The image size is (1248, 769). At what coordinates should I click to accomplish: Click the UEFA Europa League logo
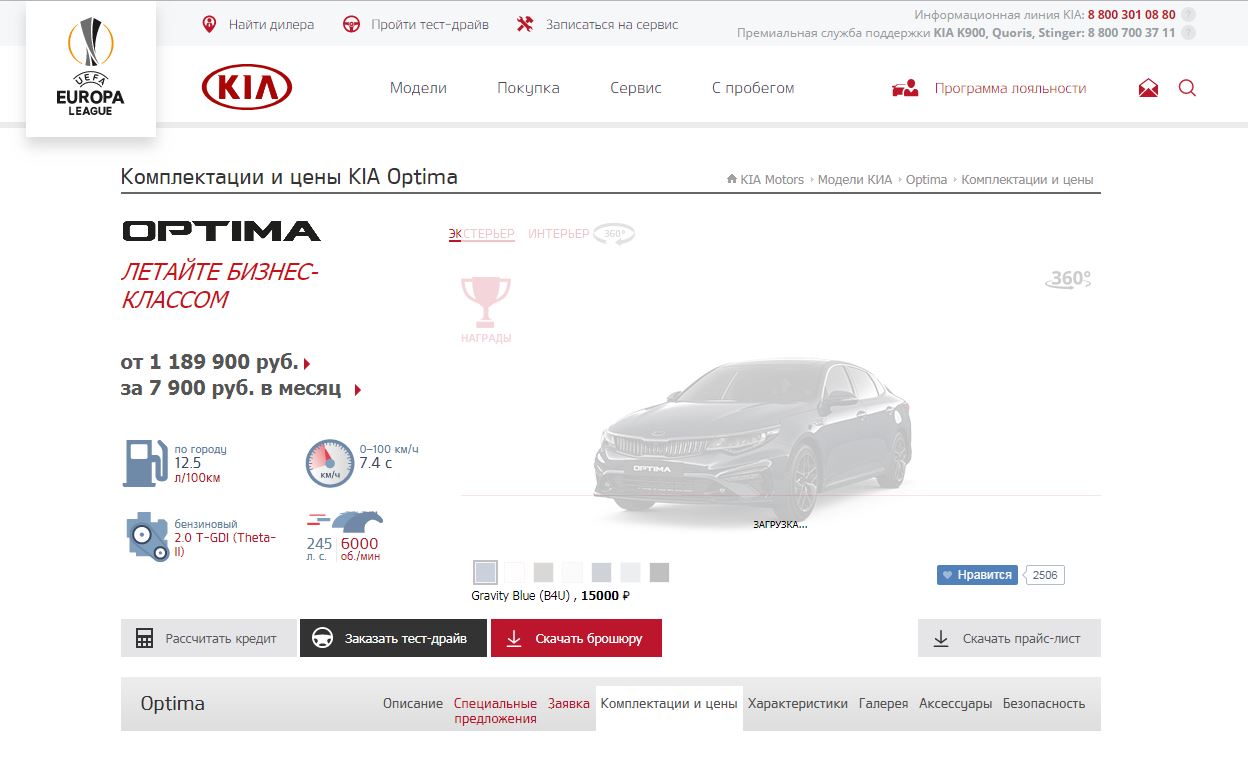pos(91,68)
